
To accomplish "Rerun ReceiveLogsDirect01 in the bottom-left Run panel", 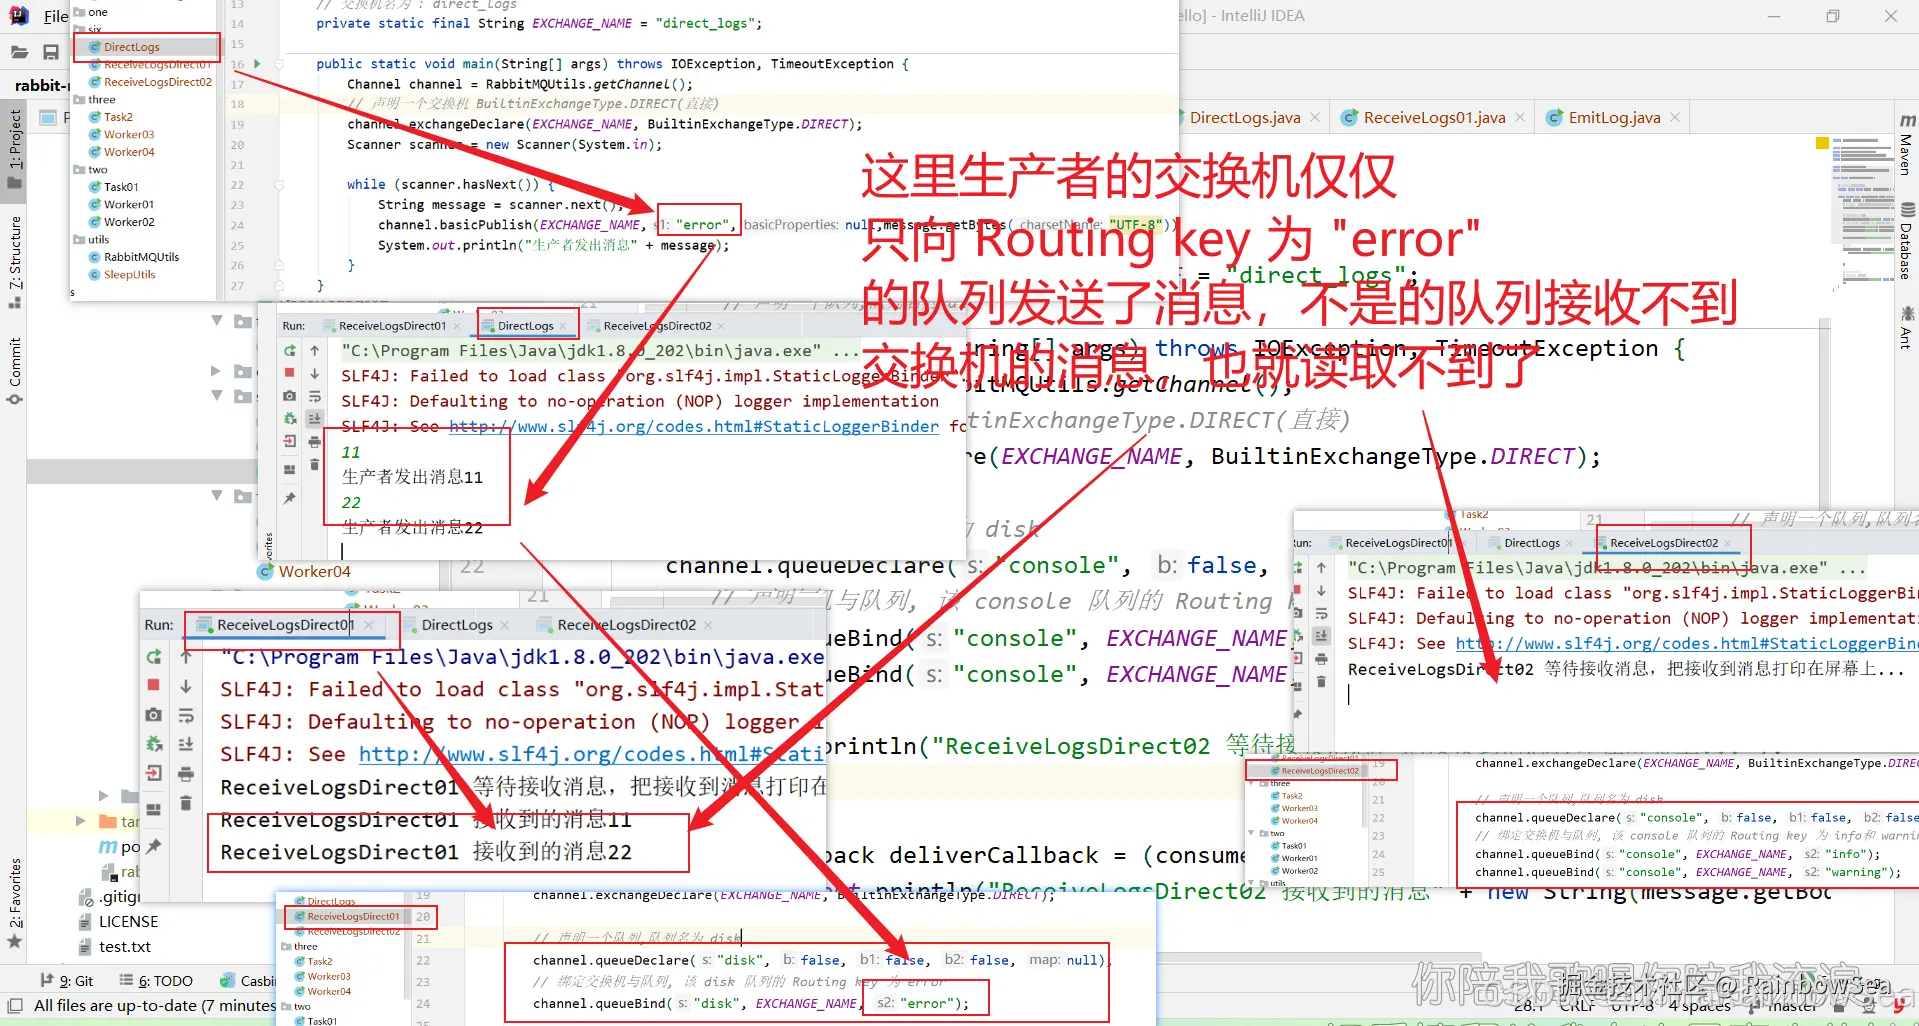I will (x=154, y=657).
